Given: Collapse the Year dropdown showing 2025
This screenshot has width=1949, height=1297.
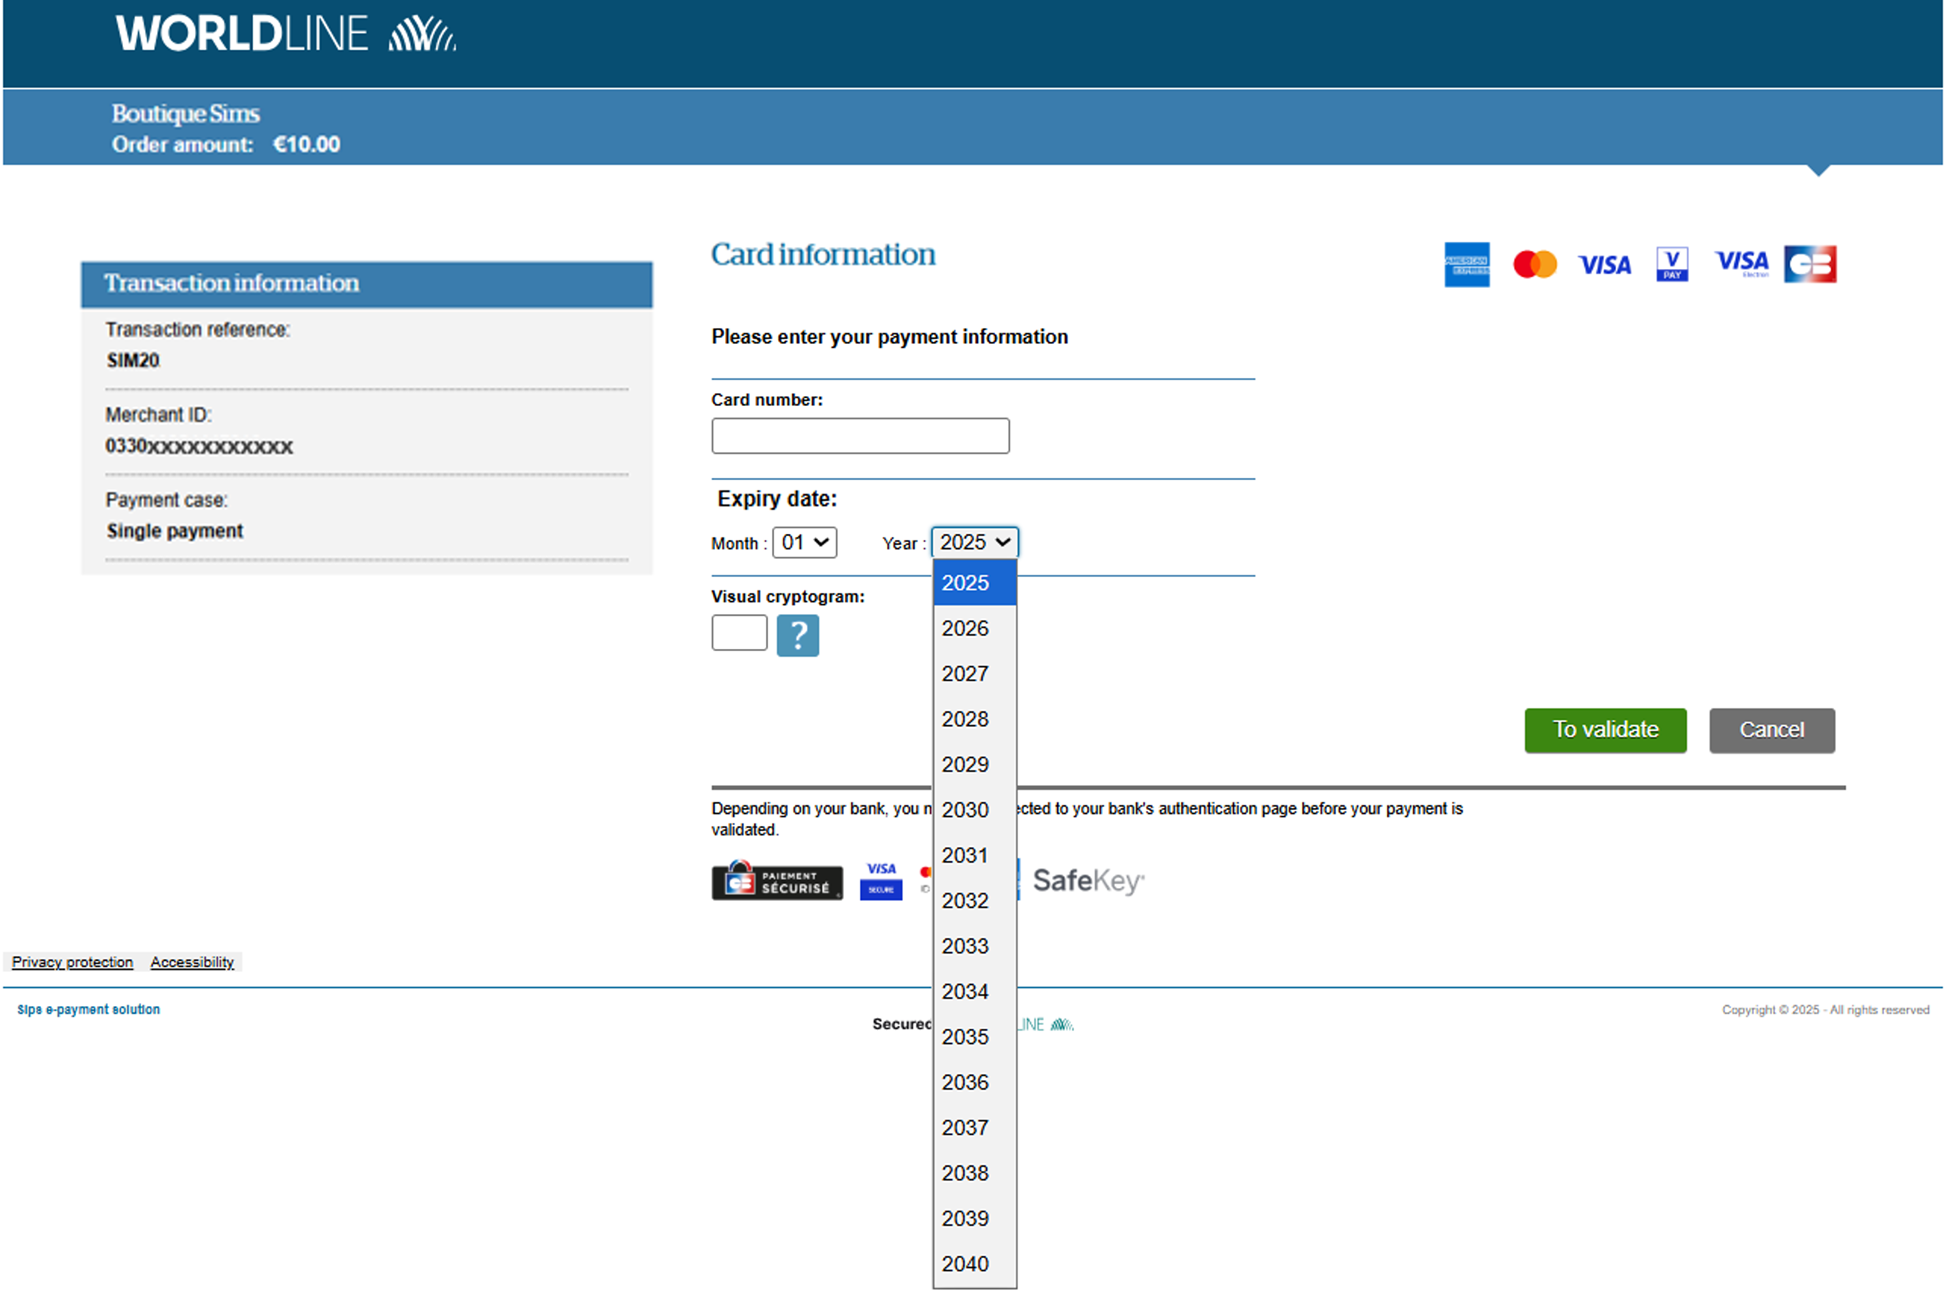Looking at the screenshot, I should click(x=974, y=543).
